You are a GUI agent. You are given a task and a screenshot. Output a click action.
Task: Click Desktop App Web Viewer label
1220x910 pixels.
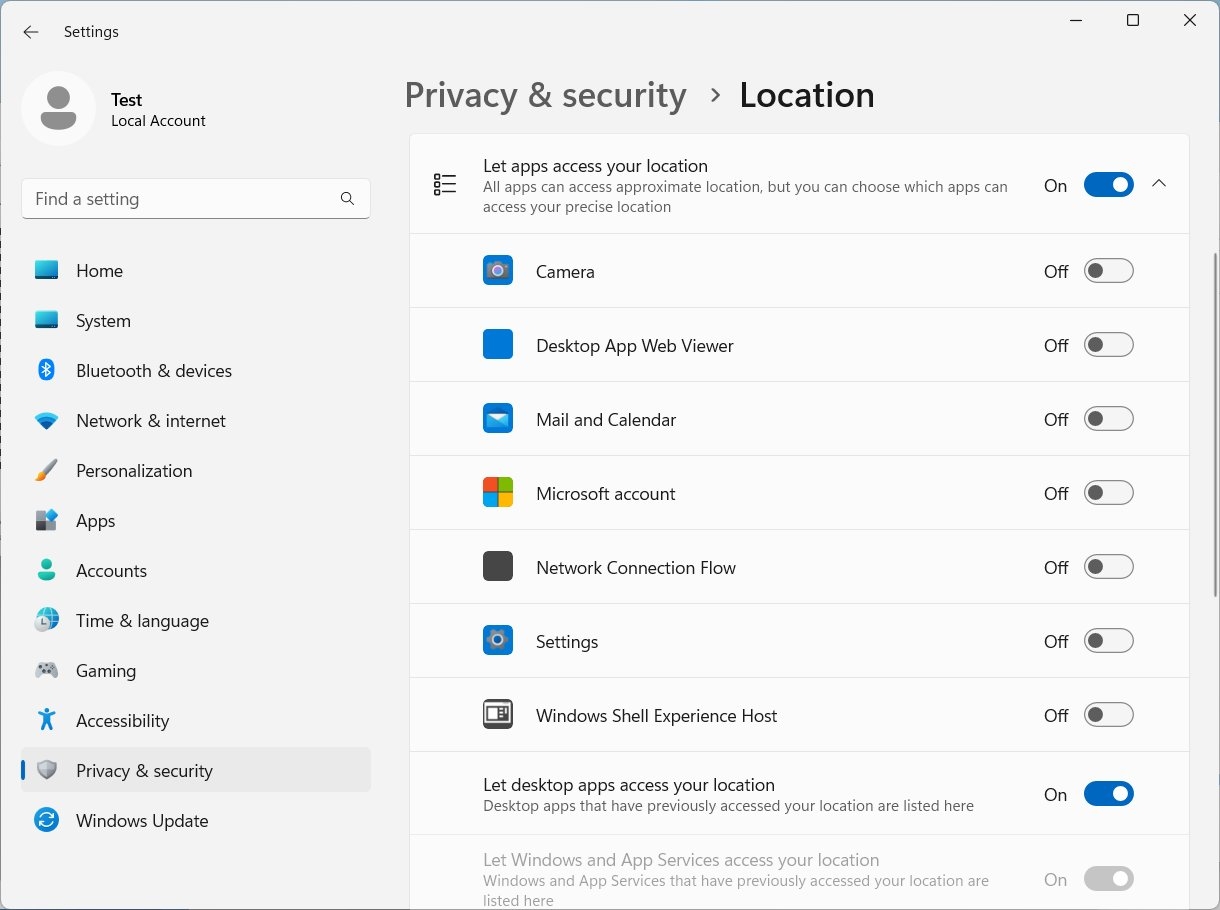click(635, 346)
